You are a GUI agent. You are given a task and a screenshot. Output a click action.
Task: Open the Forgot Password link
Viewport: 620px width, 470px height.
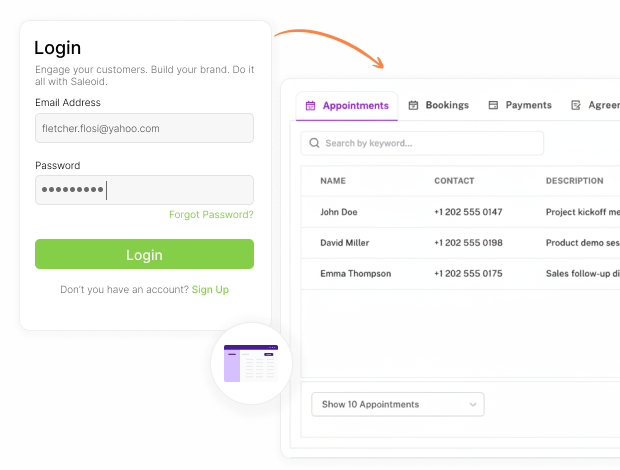pyautogui.click(x=211, y=215)
